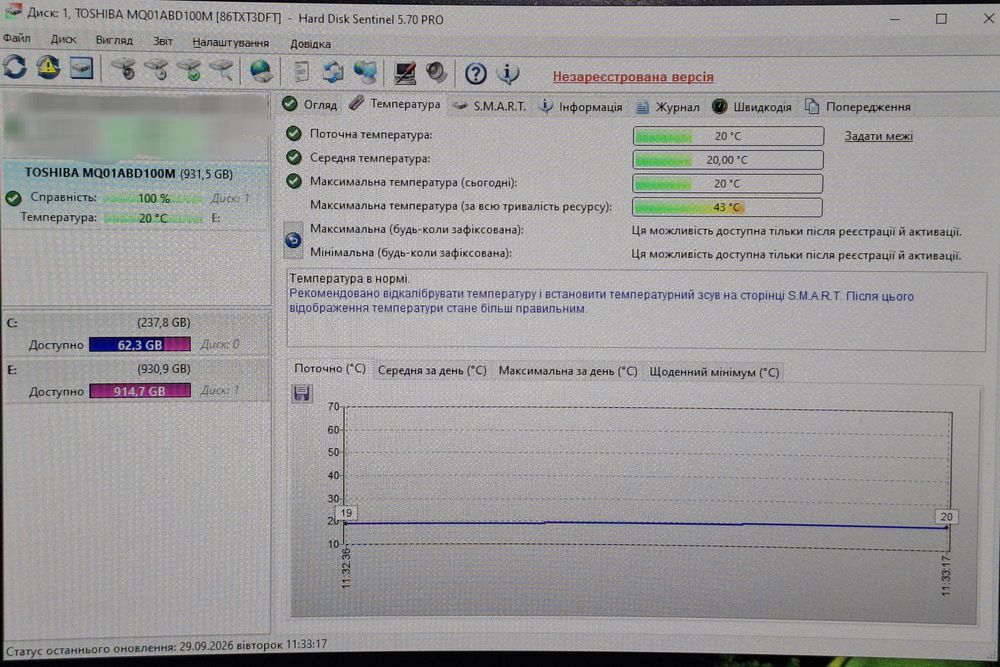Open configuration via monitor with pen icon
The height and width of the screenshot is (667, 1000).
pyautogui.click(x=404, y=73)
